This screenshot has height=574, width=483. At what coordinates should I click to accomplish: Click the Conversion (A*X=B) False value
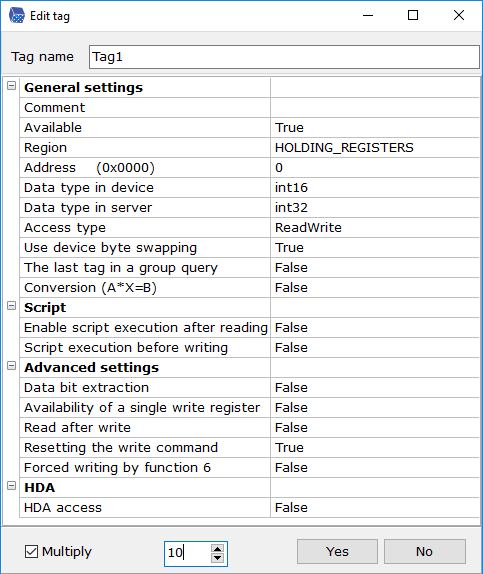point(375,287)
